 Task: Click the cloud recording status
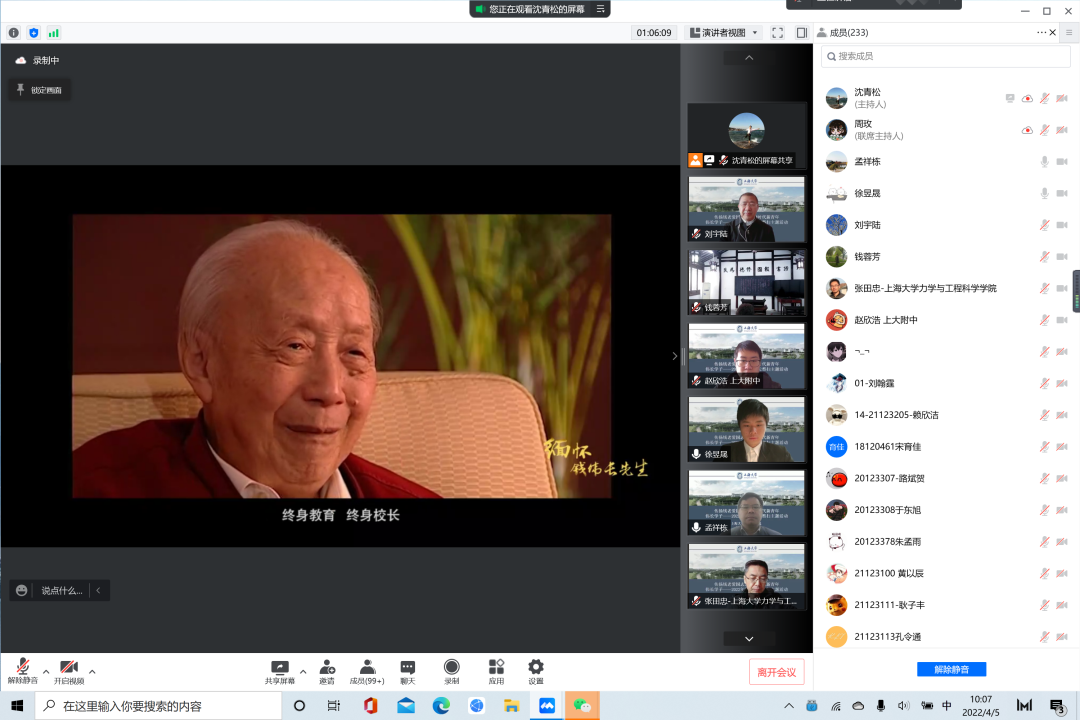[x=38, y=61]
